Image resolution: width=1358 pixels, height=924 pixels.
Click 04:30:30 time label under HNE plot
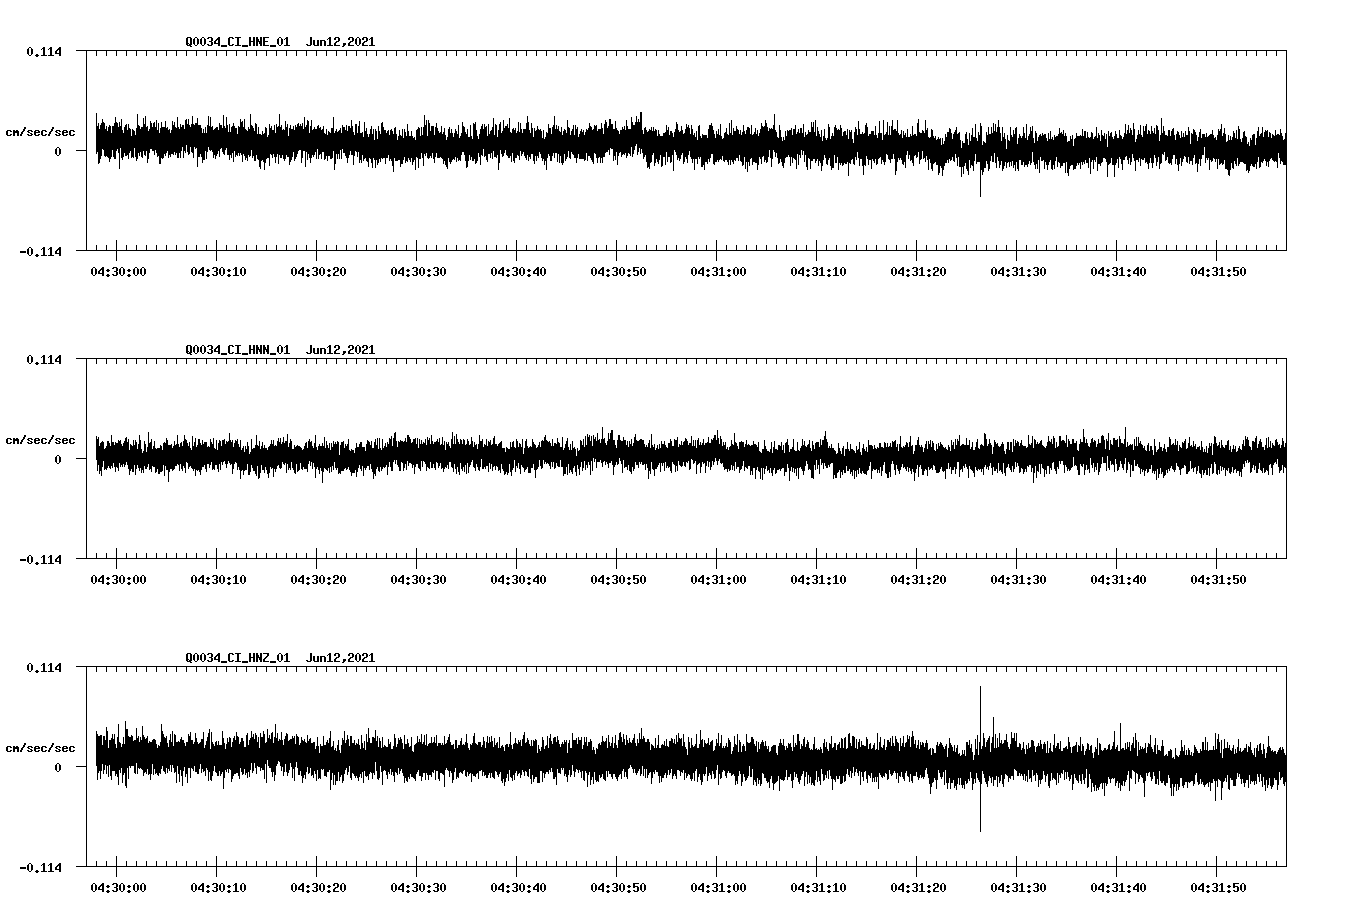418,272
